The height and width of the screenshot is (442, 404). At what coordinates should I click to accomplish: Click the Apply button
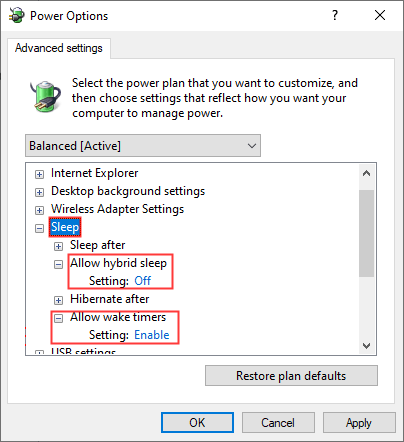(359, 423)
